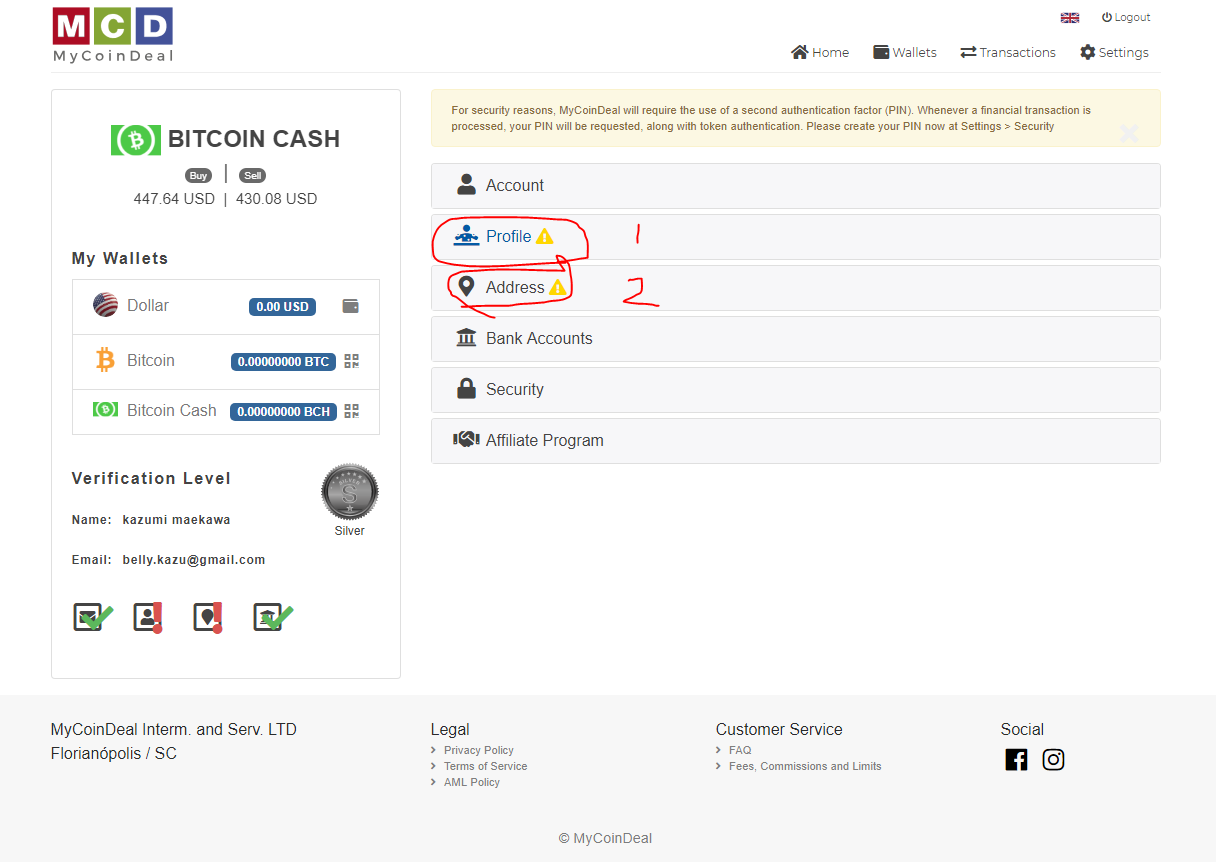
Task: Open the Terms of Service link
Action: click(x=486, y=767)
